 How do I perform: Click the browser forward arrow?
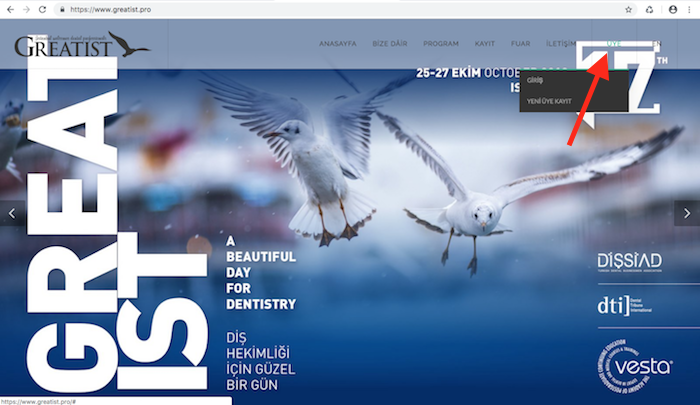point(26,9)
